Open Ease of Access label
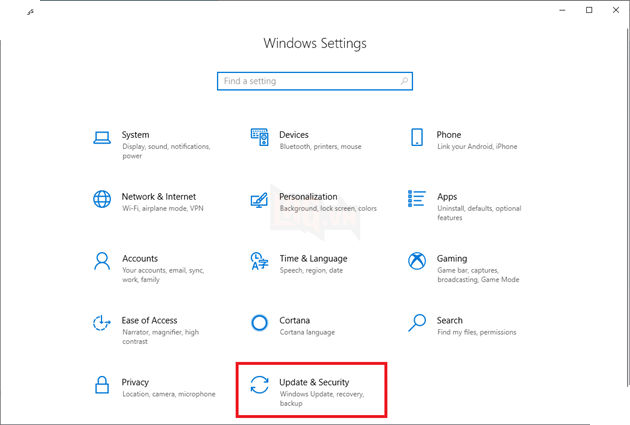This screenshot has height=425, width=630. 149,321
